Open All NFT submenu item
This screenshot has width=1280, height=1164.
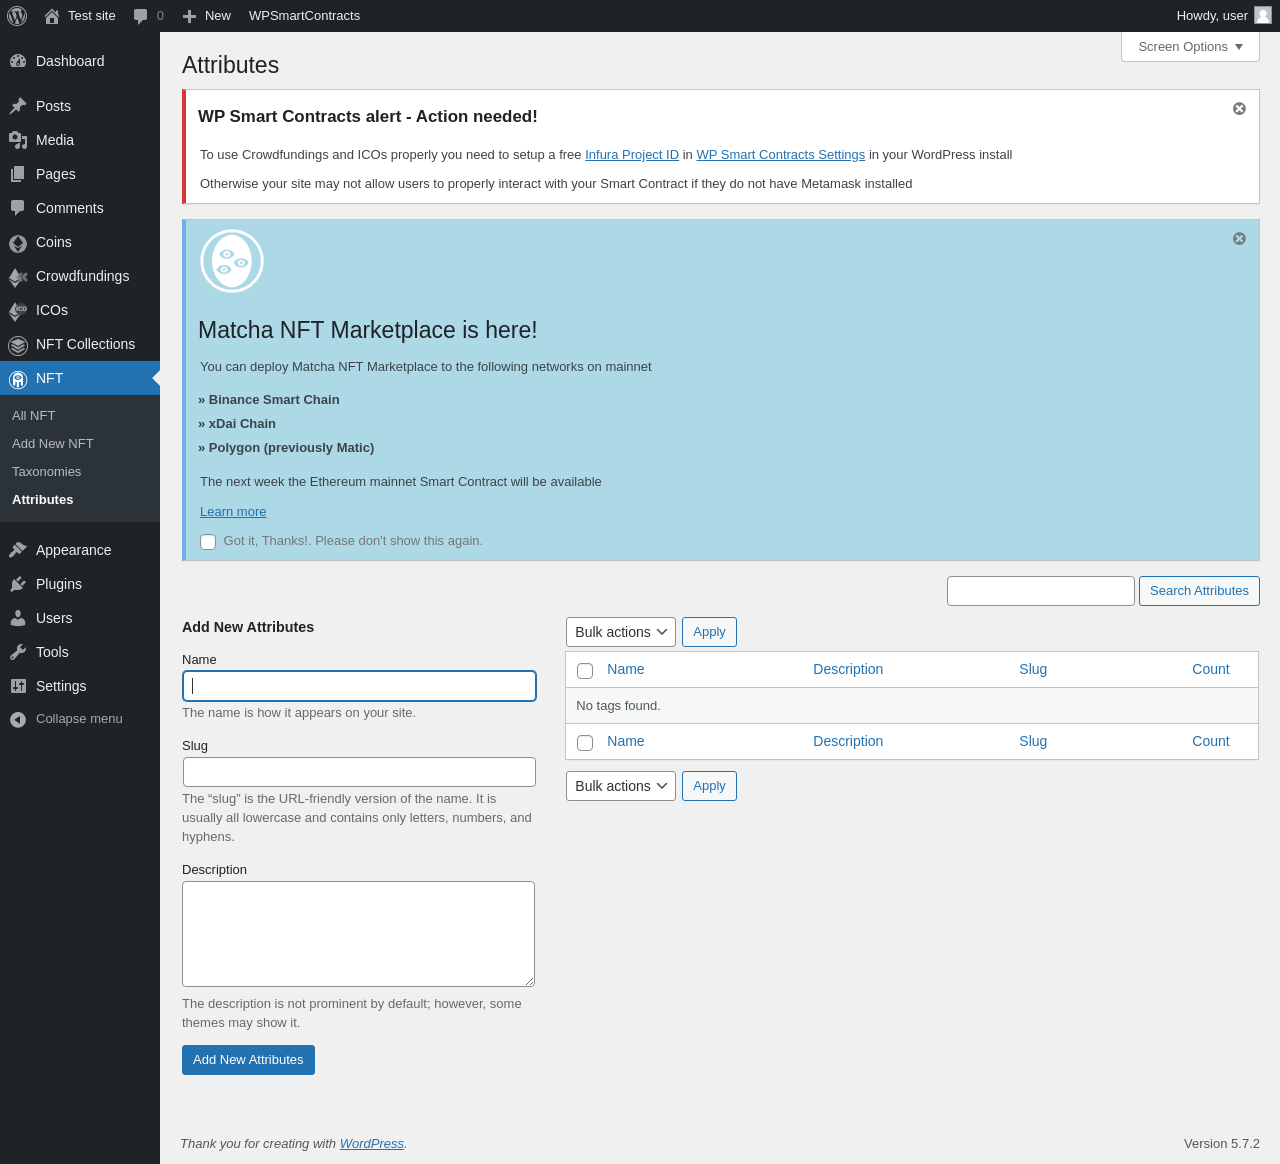tap(34, 415)
